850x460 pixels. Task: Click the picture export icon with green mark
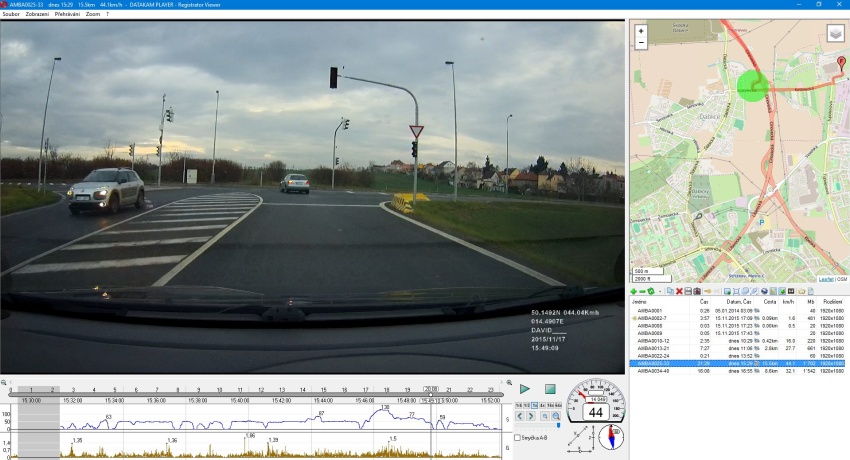[727, 291]
